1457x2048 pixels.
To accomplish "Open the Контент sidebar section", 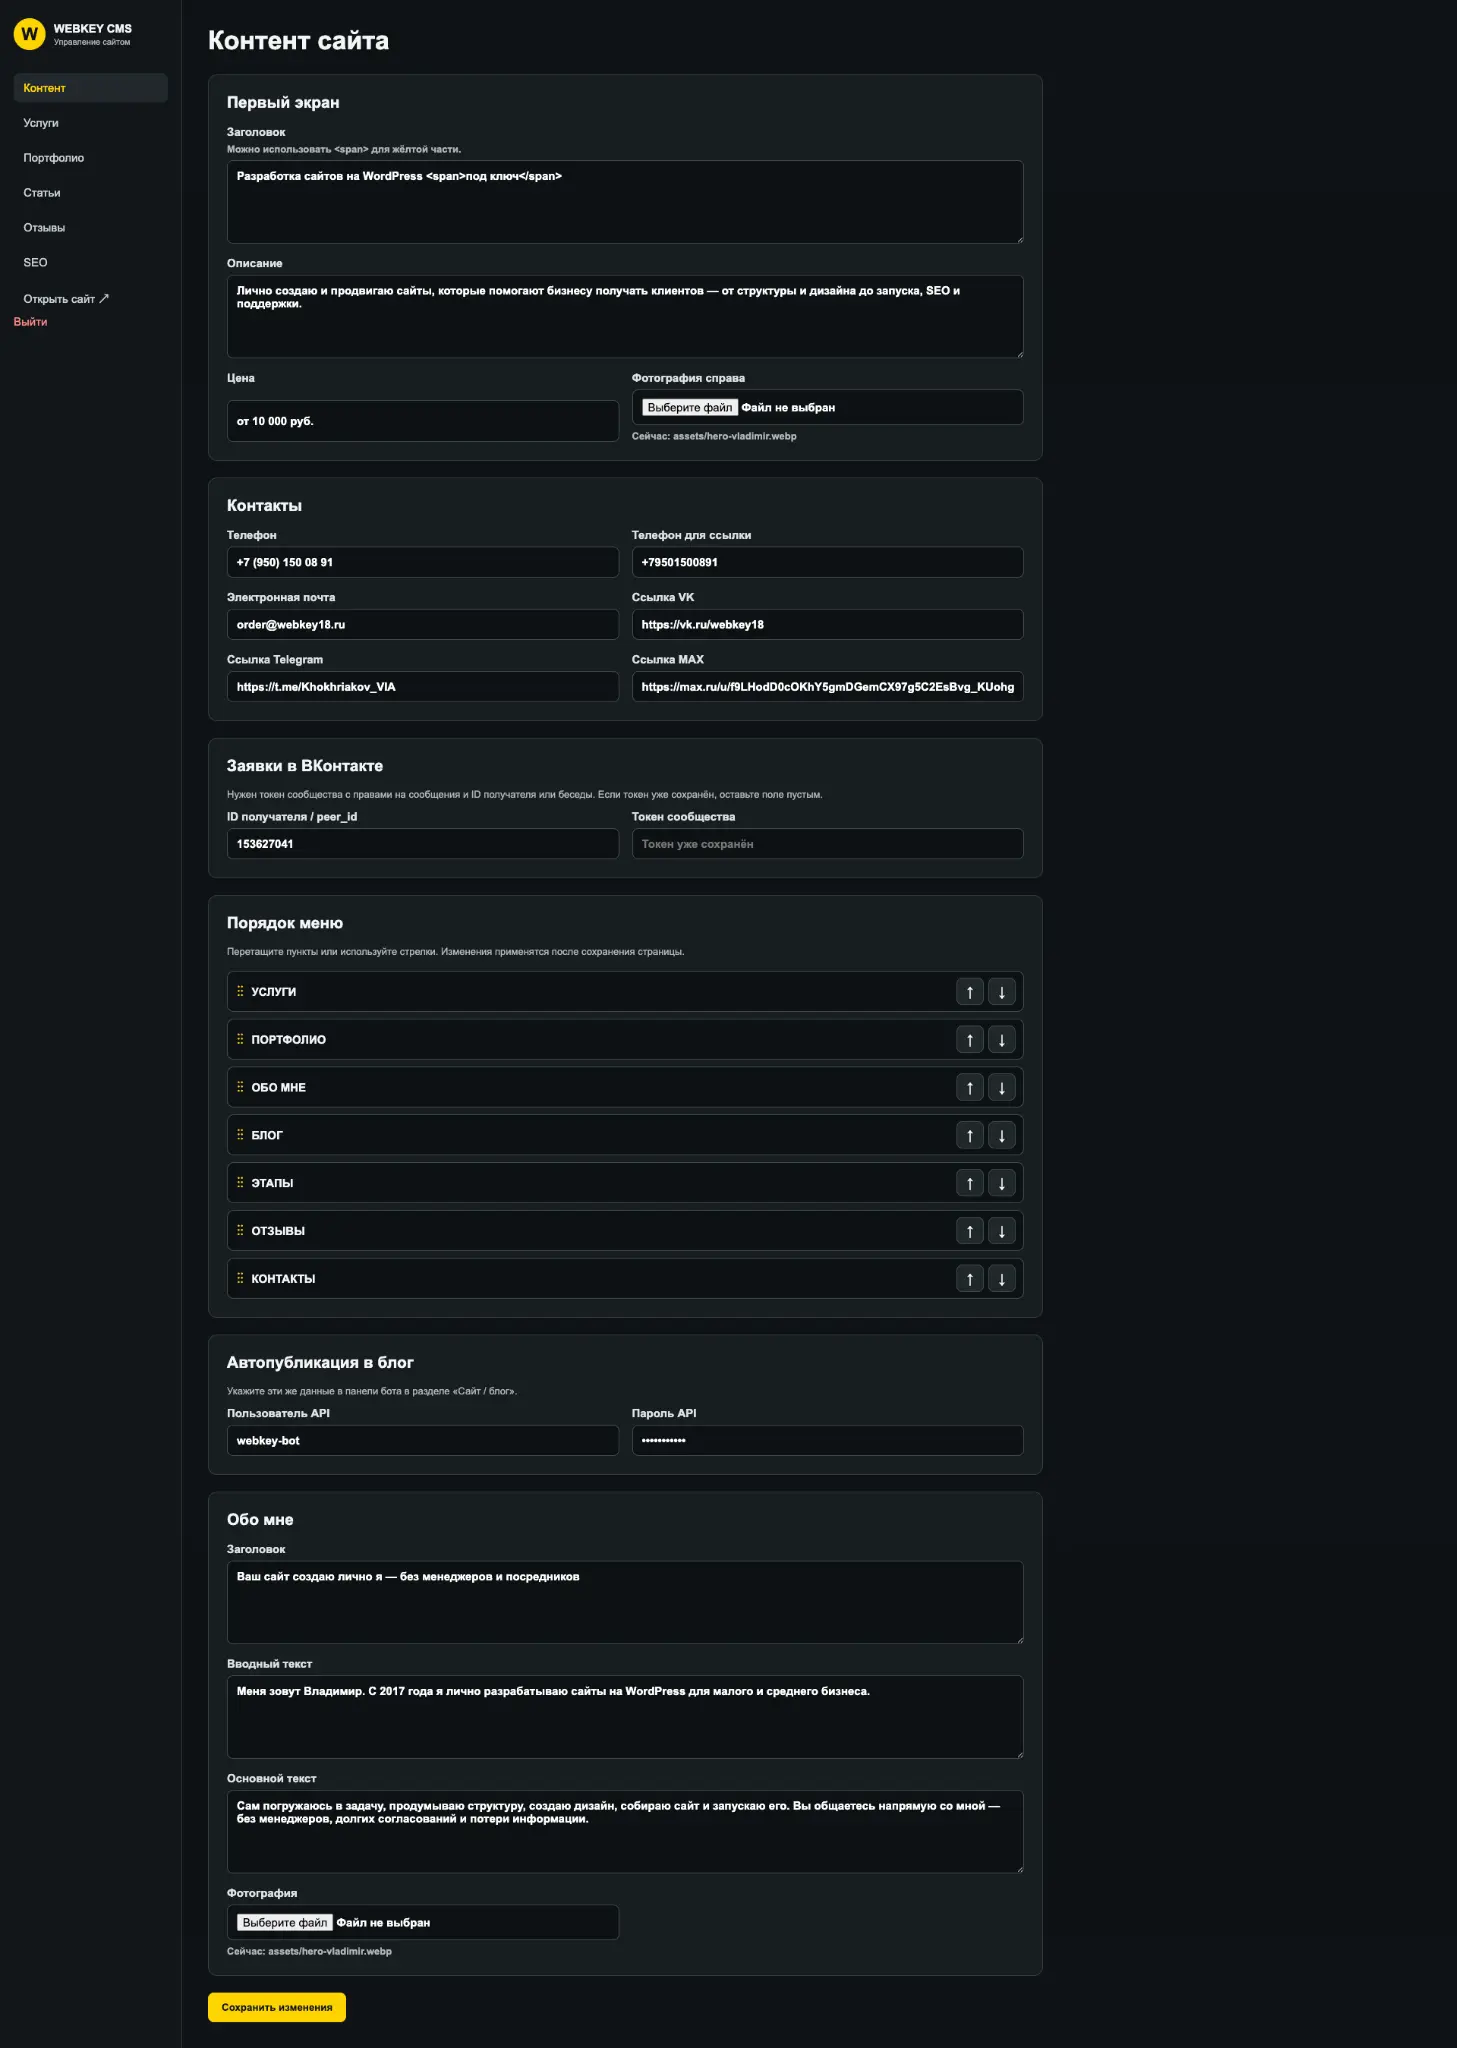I will pyautogui.click(x=91, y=88).
